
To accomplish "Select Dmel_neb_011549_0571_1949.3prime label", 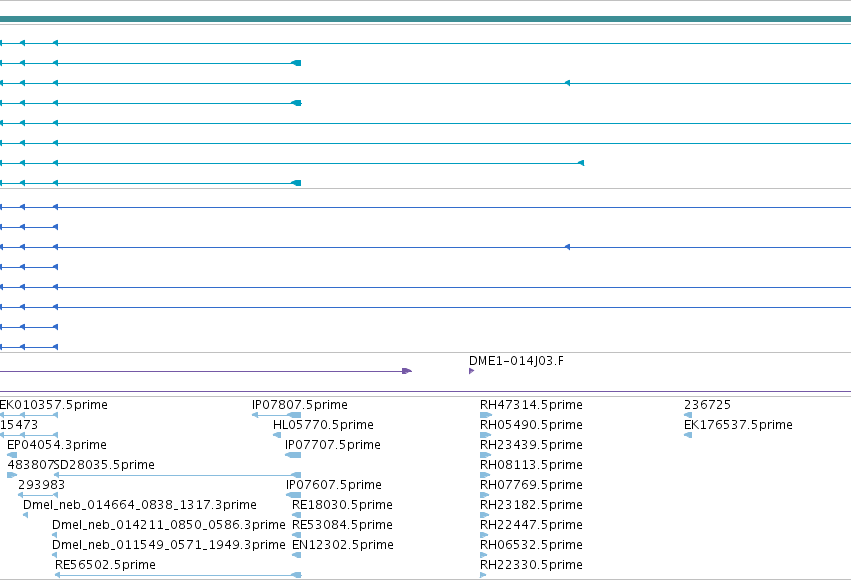I will click(x=169, y=545).
